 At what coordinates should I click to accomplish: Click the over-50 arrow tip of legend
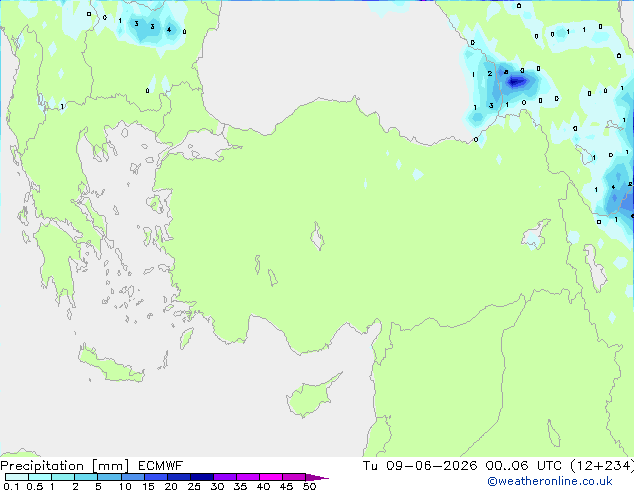[x=317, y=477]
